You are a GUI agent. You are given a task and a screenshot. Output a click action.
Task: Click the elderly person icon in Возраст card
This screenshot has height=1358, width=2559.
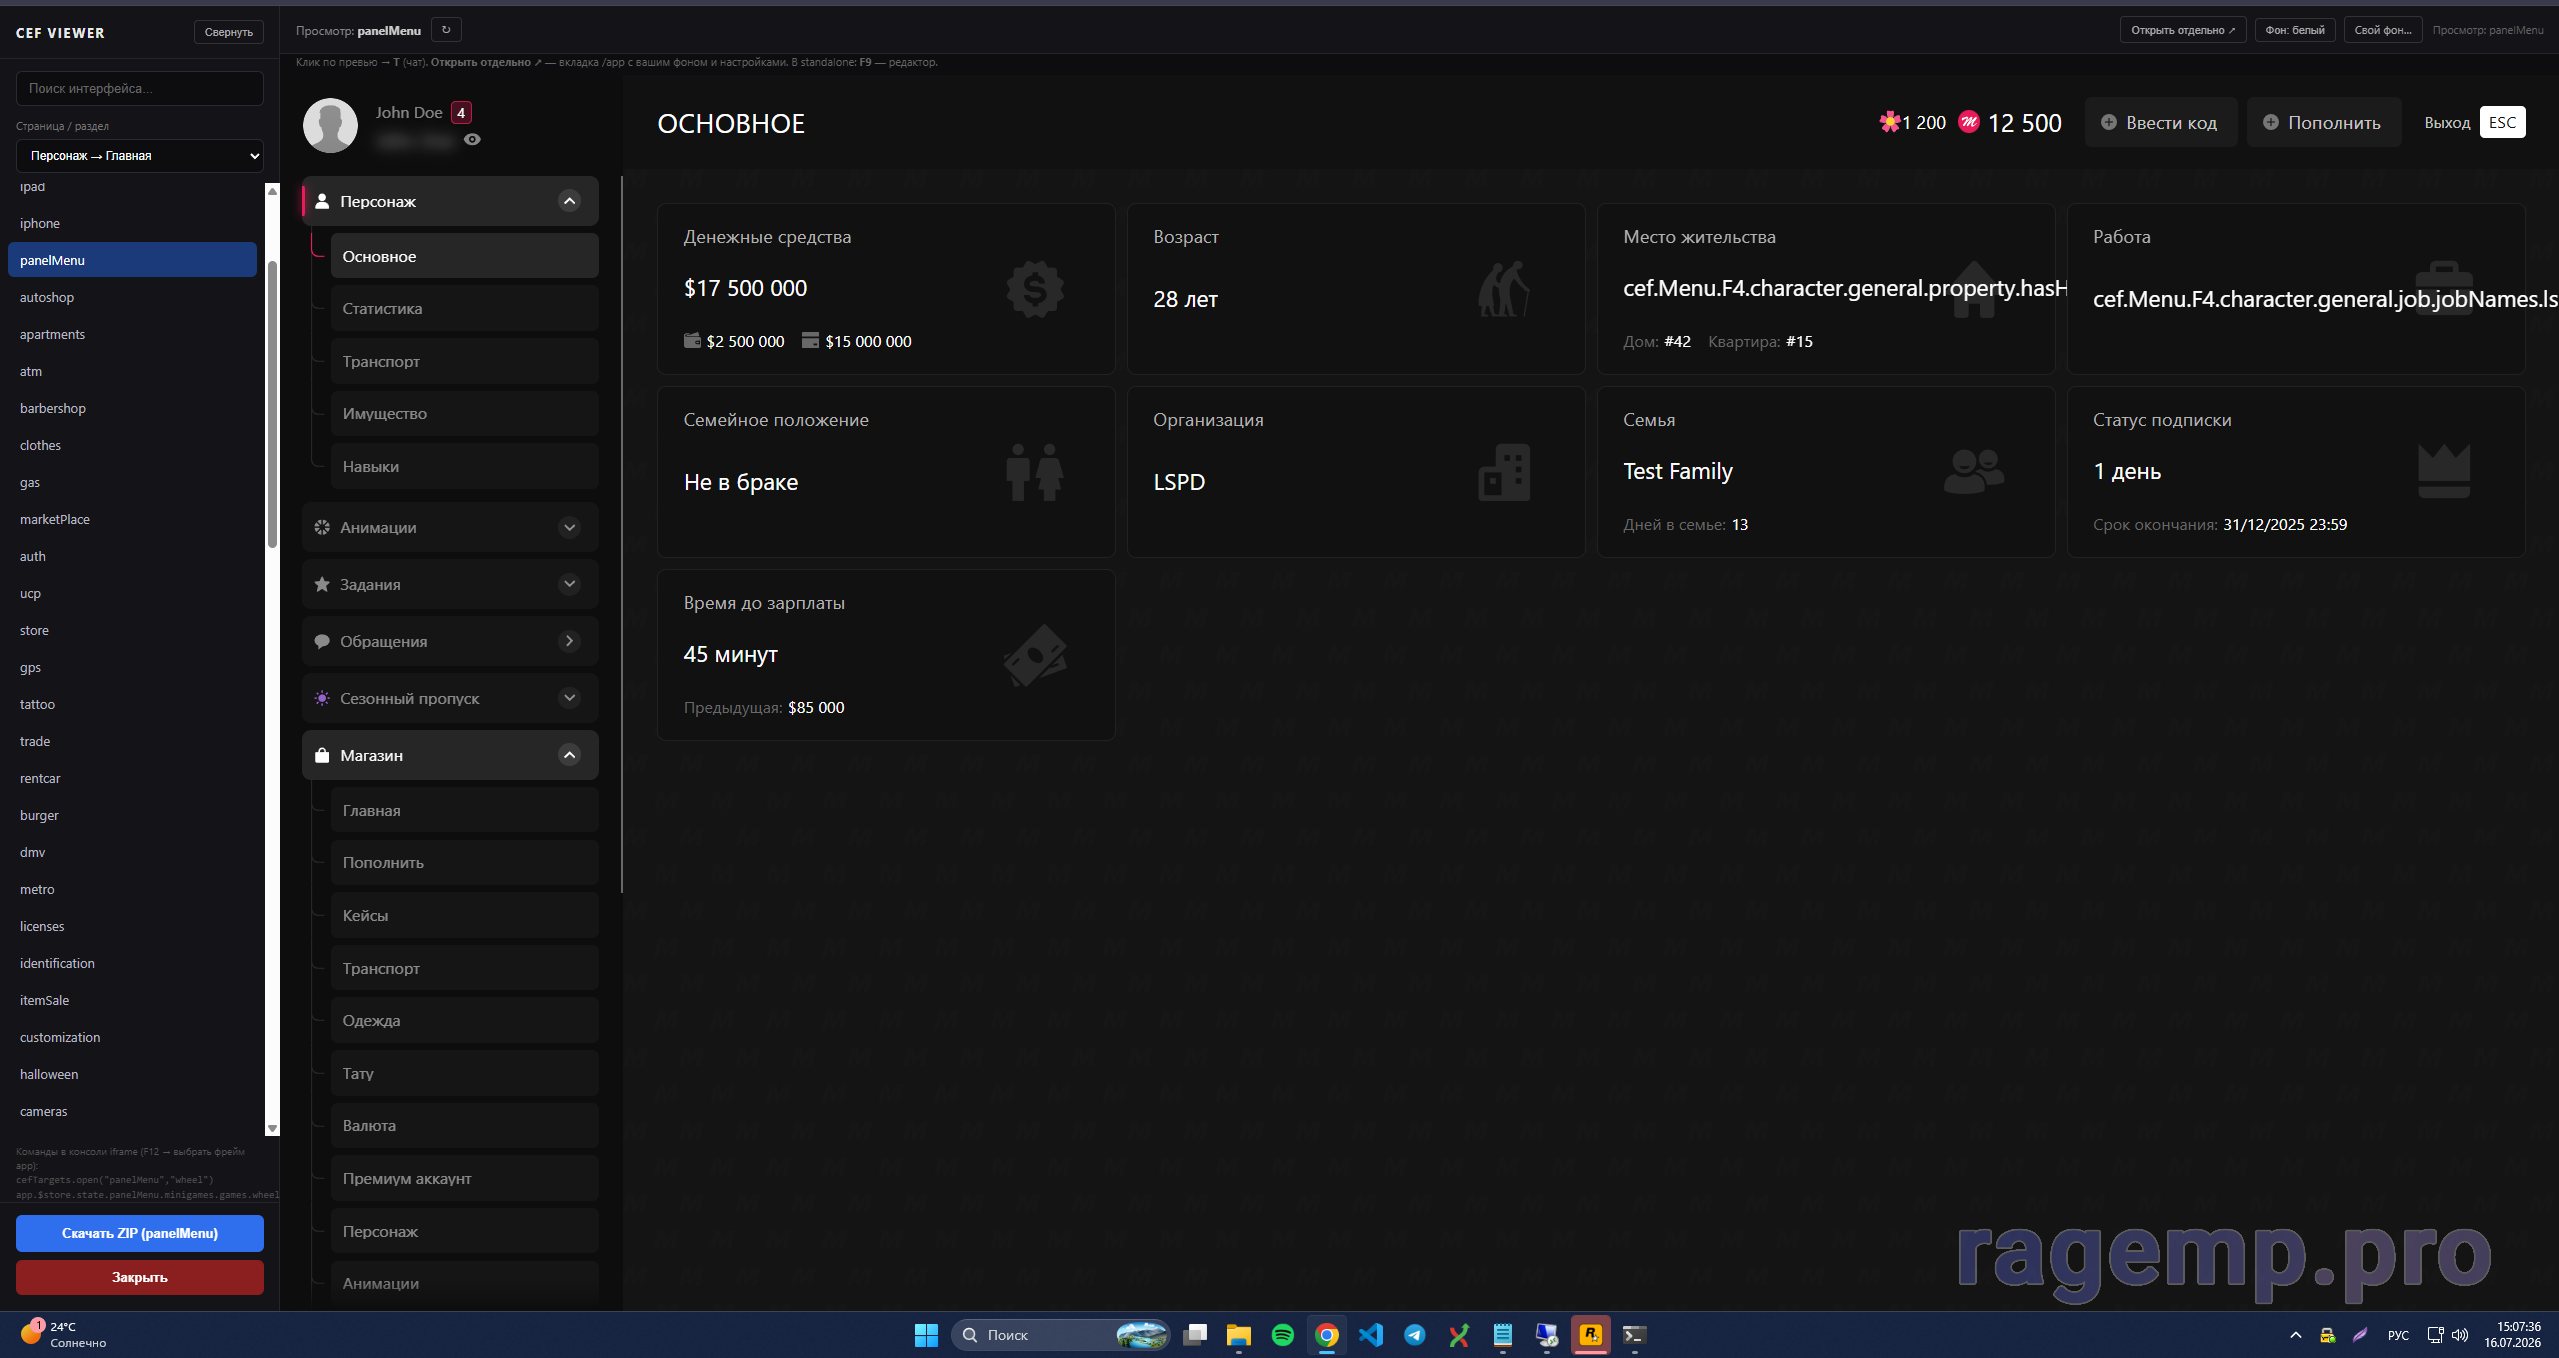[x=1504, y=289]
